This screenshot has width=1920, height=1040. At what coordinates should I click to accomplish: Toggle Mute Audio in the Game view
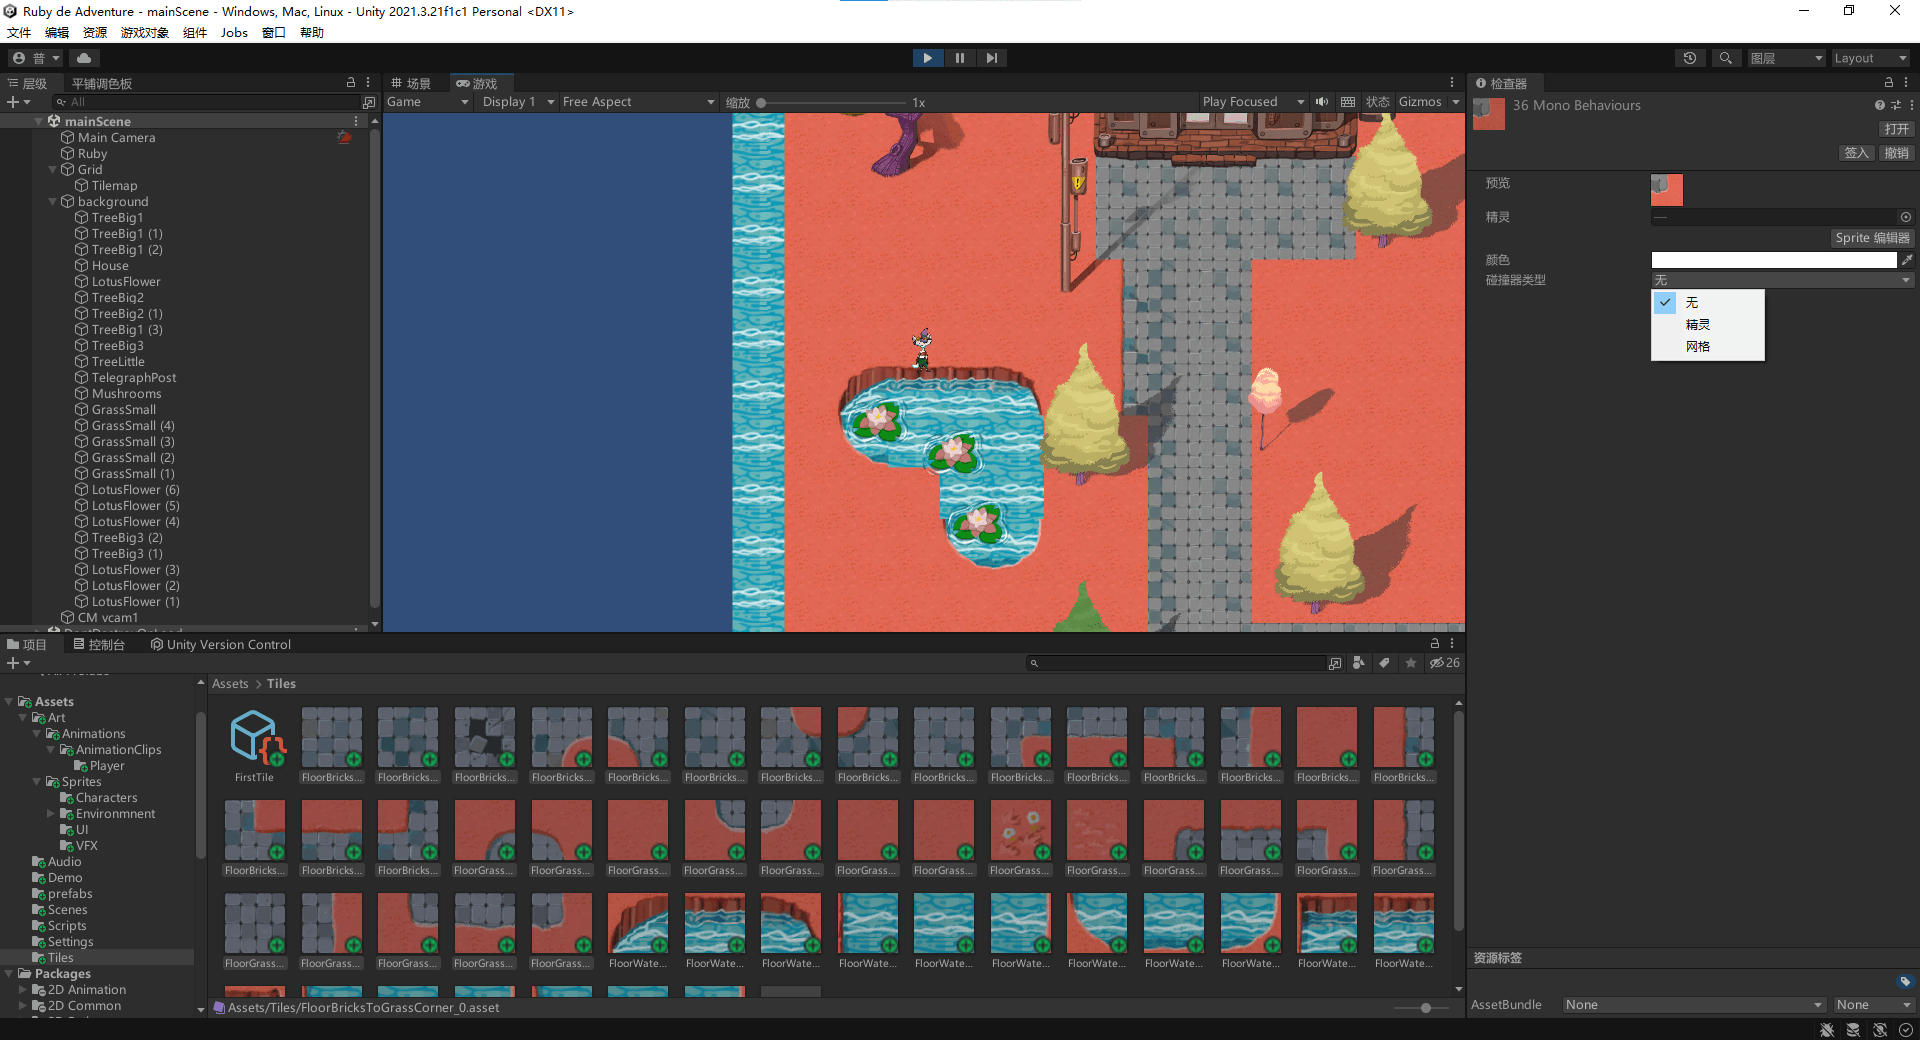tap(1322, 102)
